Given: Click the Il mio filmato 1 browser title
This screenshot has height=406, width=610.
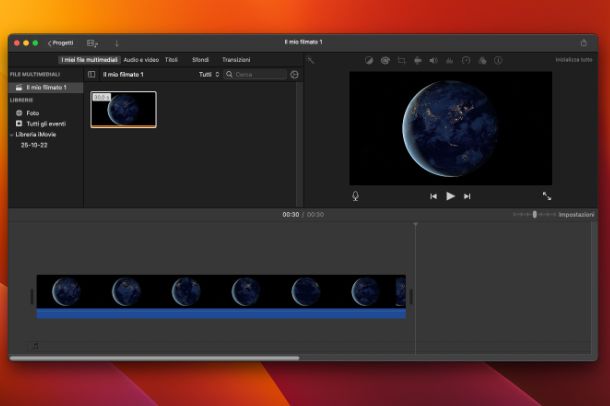Looking at the screenshot, I should [123, 74].
